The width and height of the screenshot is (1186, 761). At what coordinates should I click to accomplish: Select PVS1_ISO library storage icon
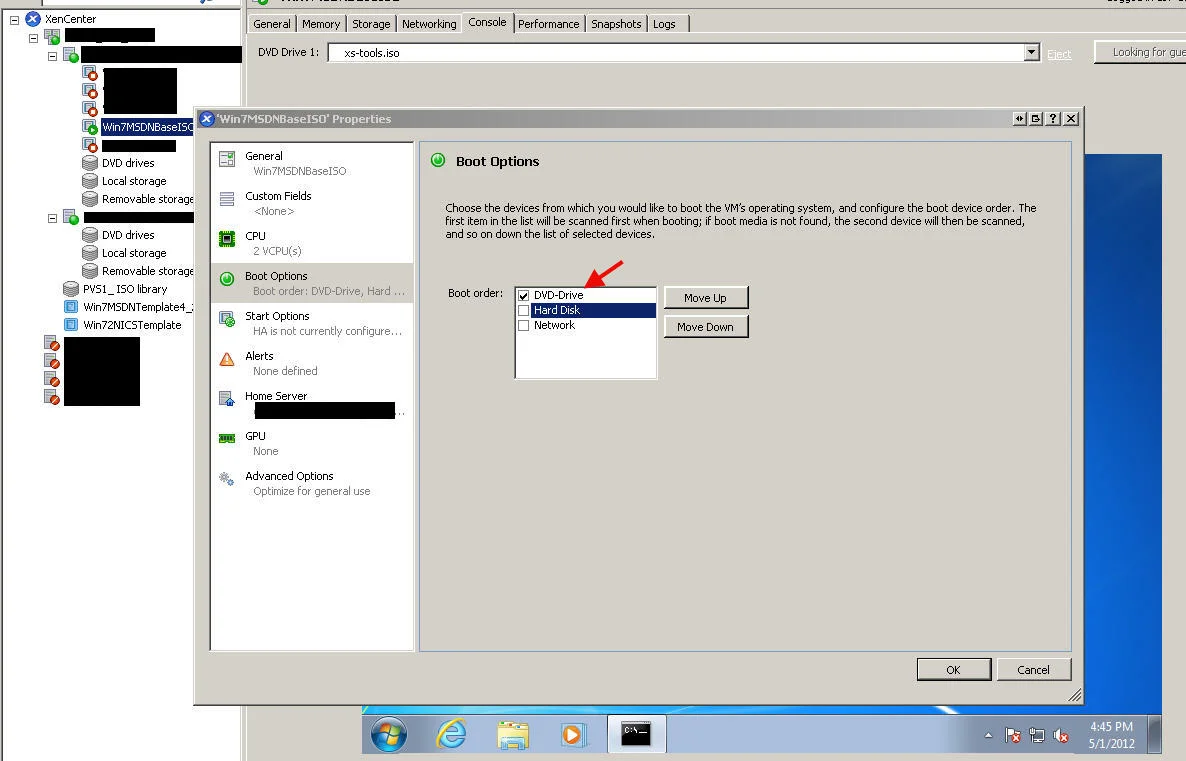tap(70, 289)
